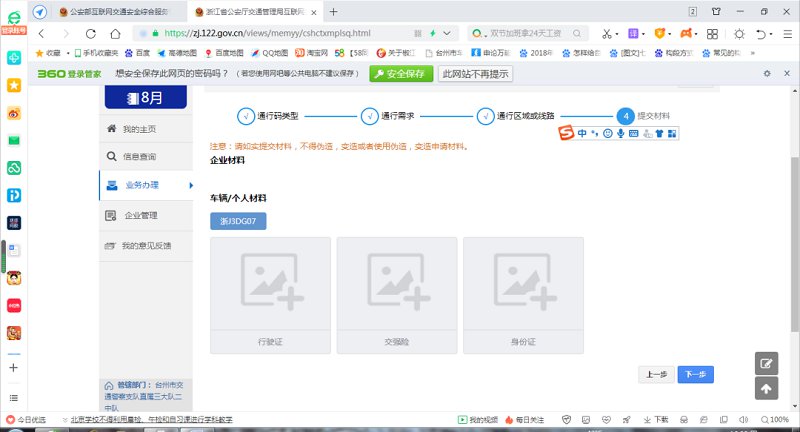Viewport: 800px width, 432px height.
Task: Open 我的主页 in the left menu
Action: coord(139,130)
